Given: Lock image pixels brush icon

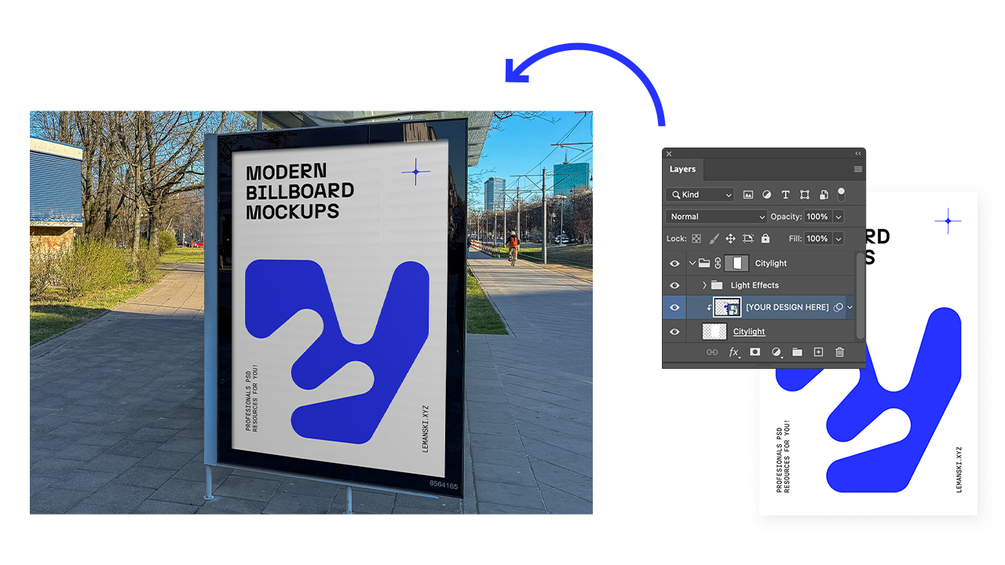Looking at the screenshot, I should 713,238.
